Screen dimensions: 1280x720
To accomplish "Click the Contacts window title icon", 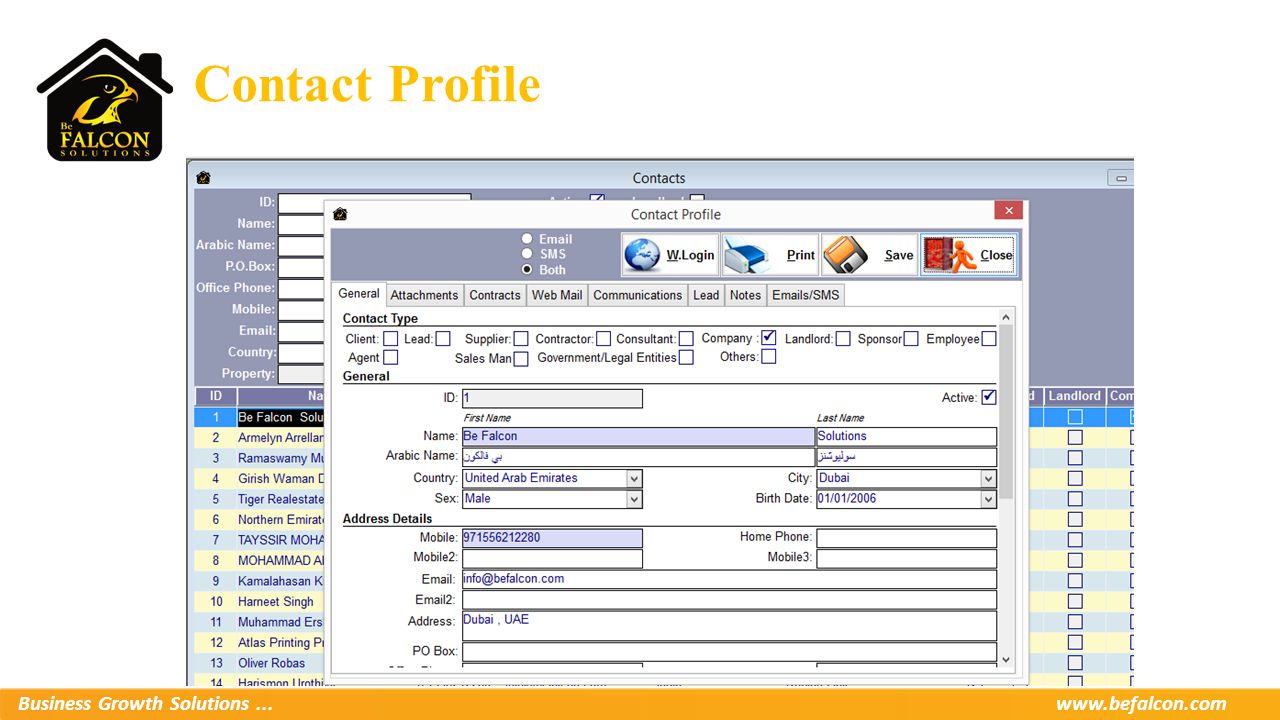I will [x=204, y=178].
